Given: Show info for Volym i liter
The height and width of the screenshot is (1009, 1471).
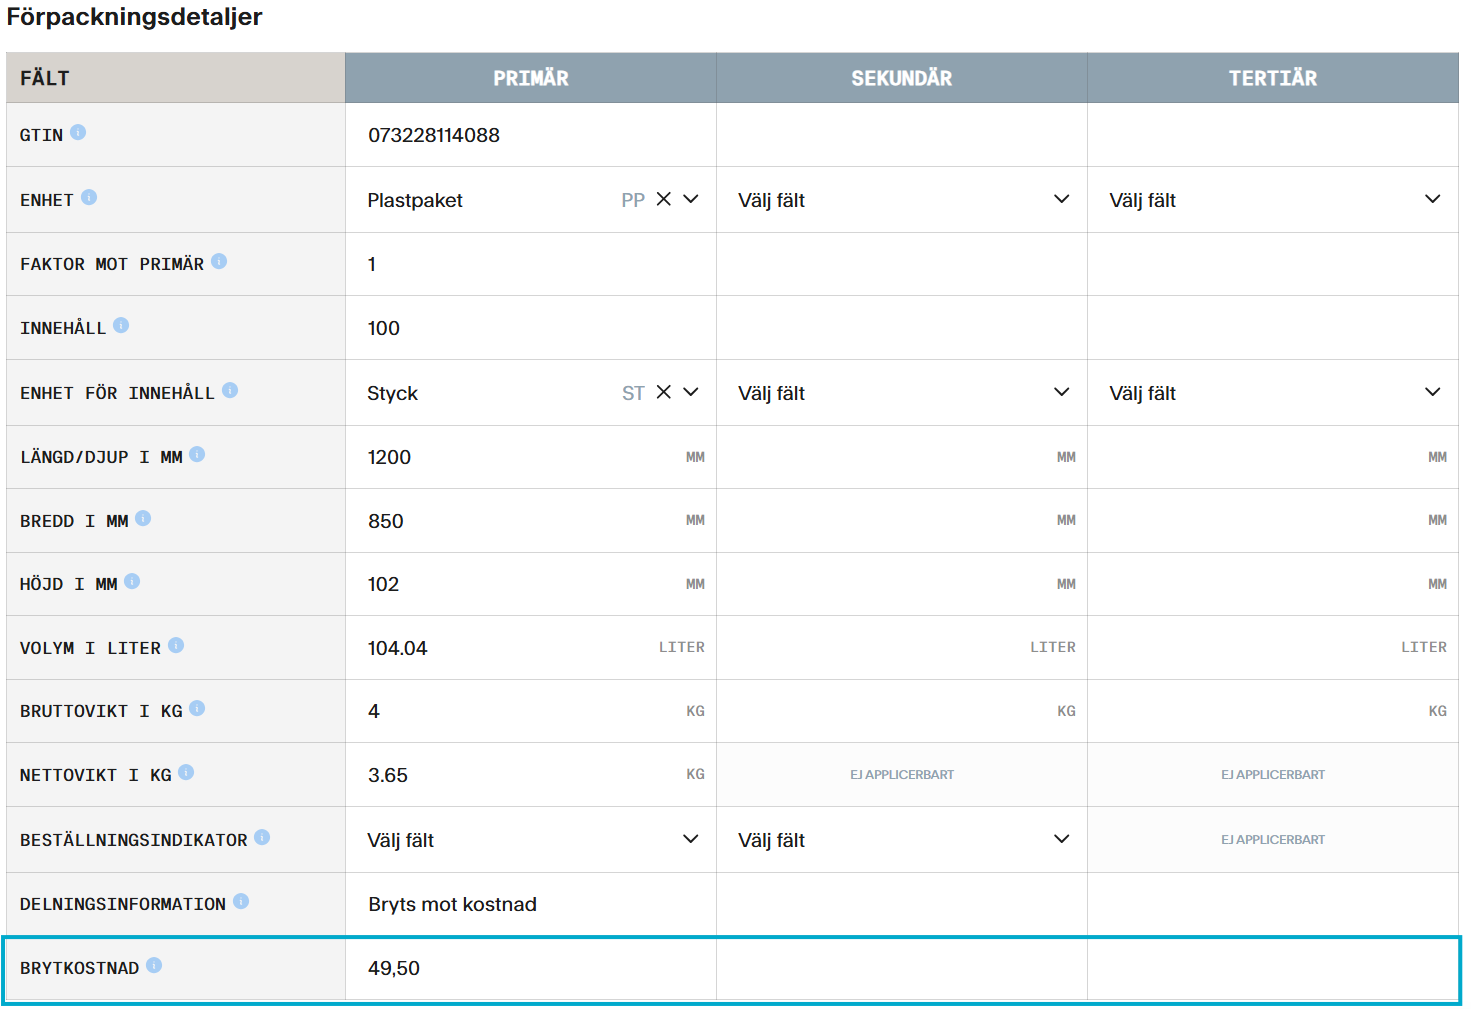Looking at the screenshot, I should click(176, 645).
